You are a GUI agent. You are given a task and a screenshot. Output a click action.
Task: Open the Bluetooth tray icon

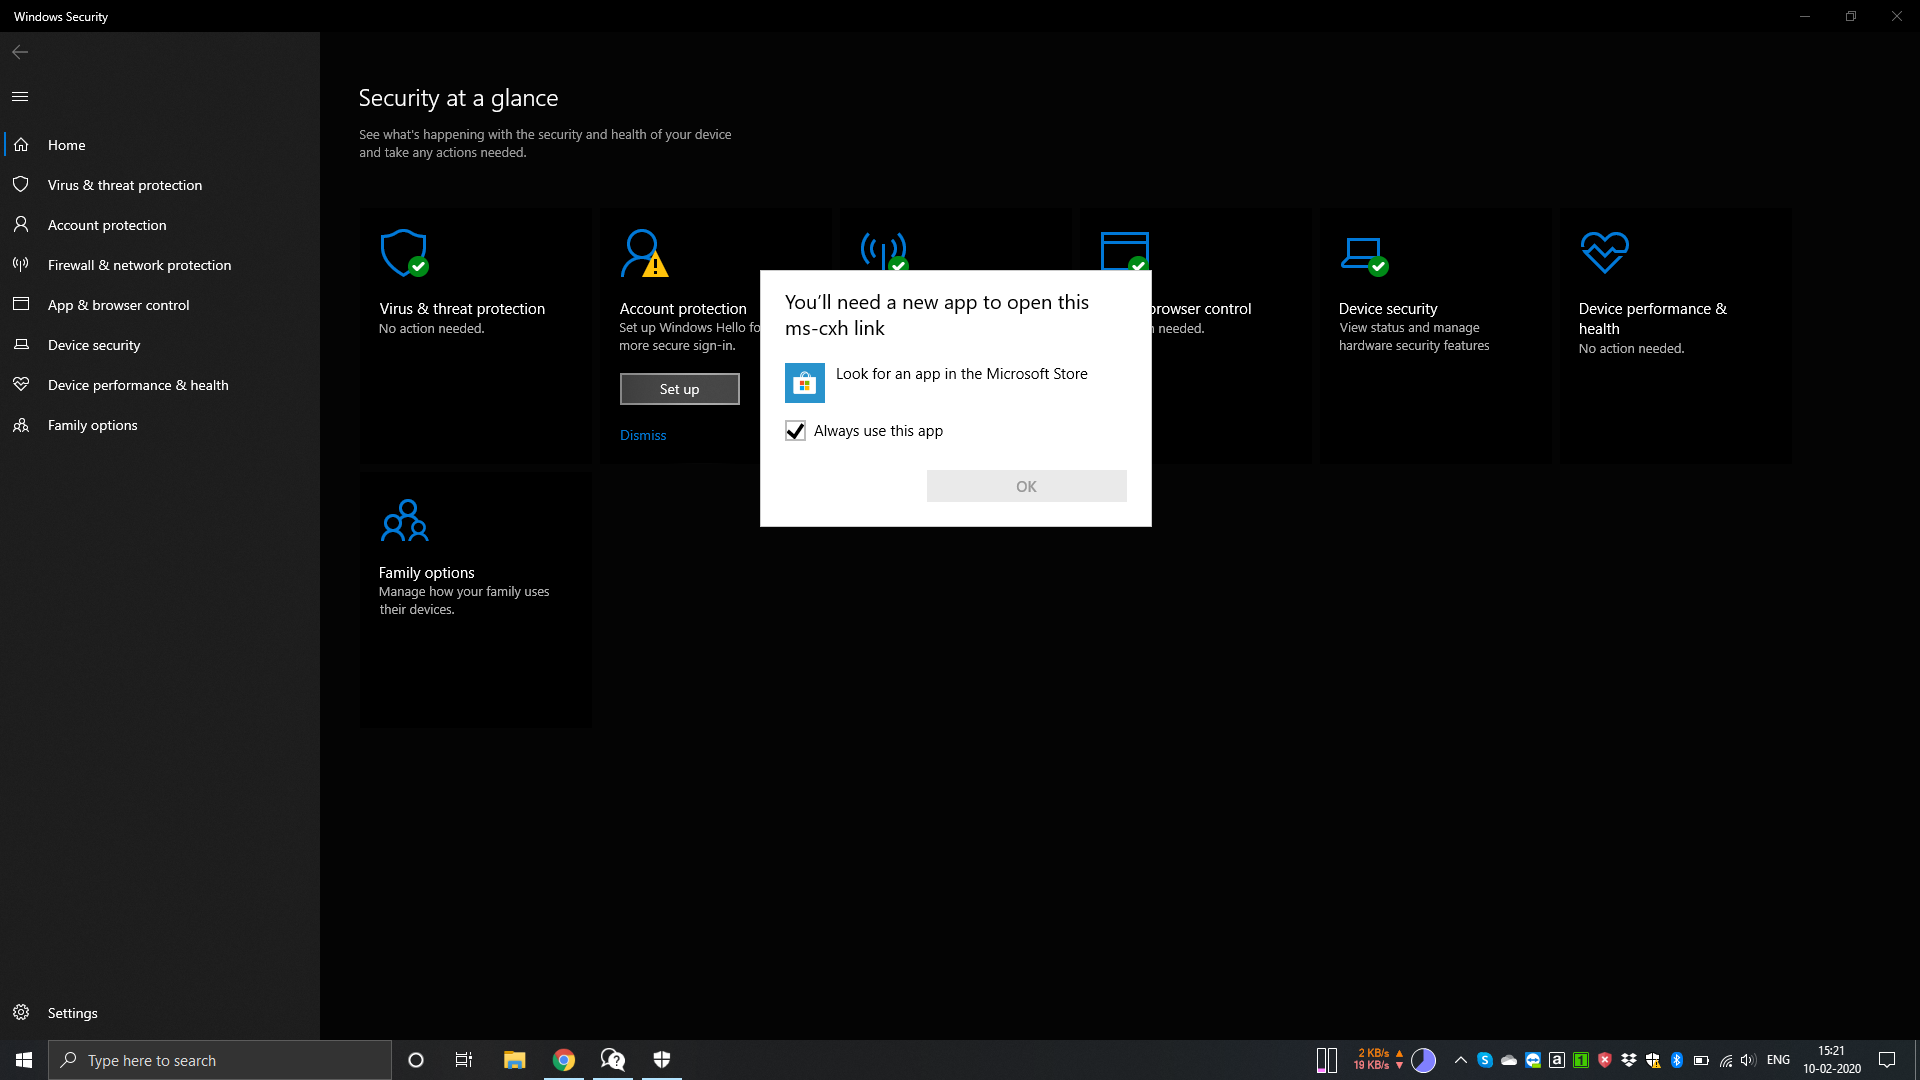point(1676,1059)
